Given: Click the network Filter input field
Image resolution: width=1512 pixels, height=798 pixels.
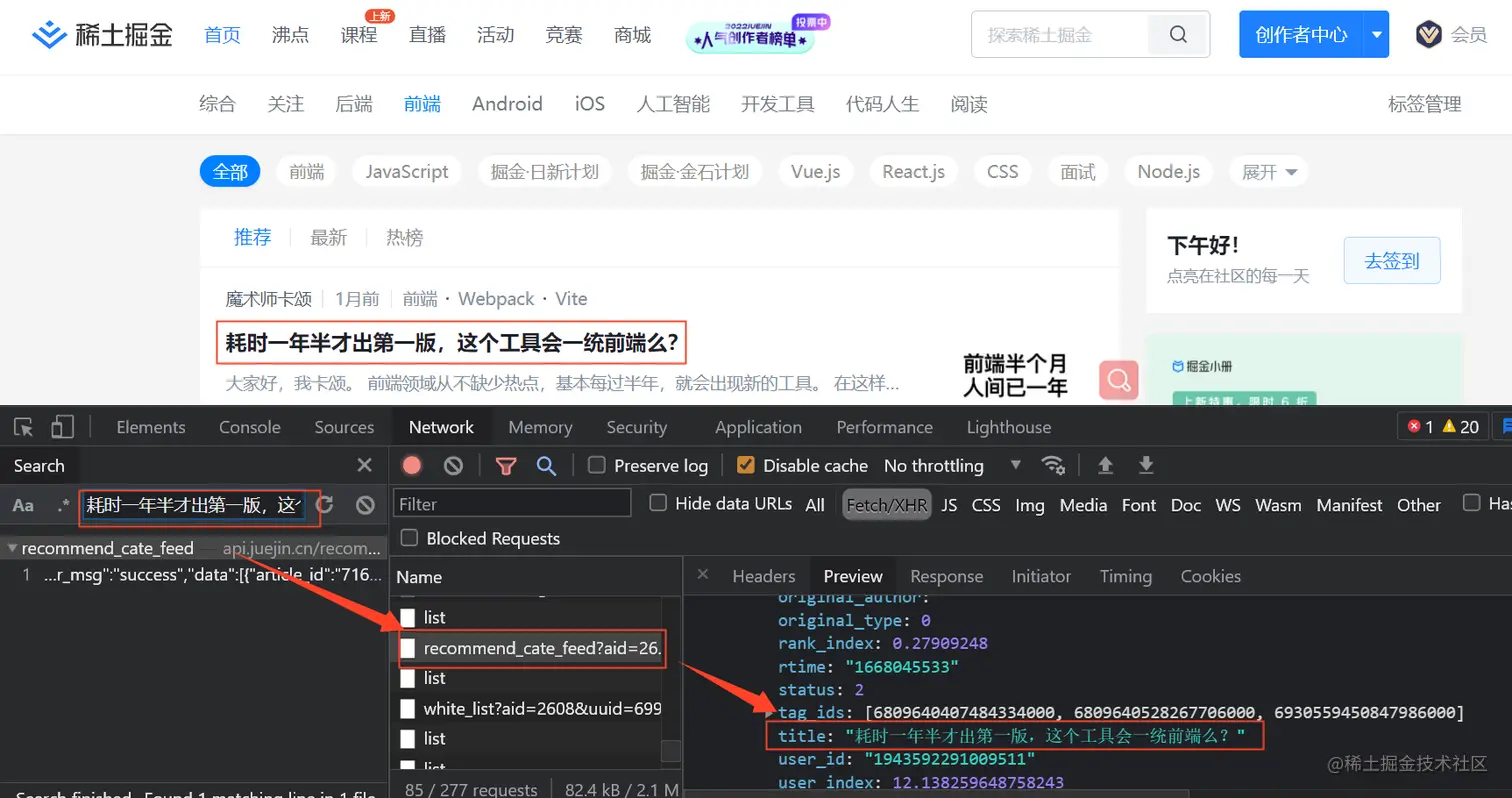Looking at the screenshot, I should 512,503.
